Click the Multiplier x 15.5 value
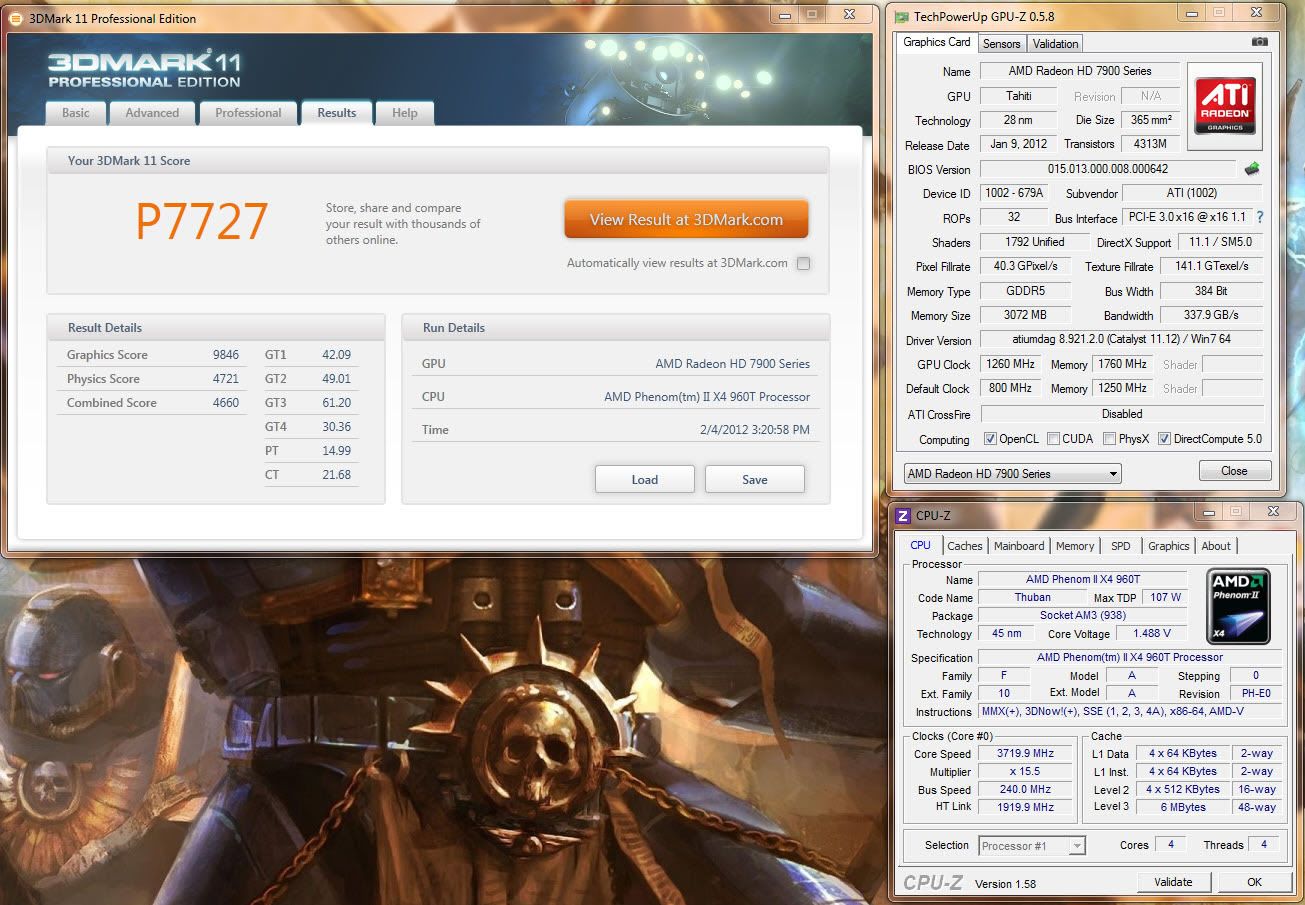The width and height of the screenshot is (1305, 905). (1025, 772)
